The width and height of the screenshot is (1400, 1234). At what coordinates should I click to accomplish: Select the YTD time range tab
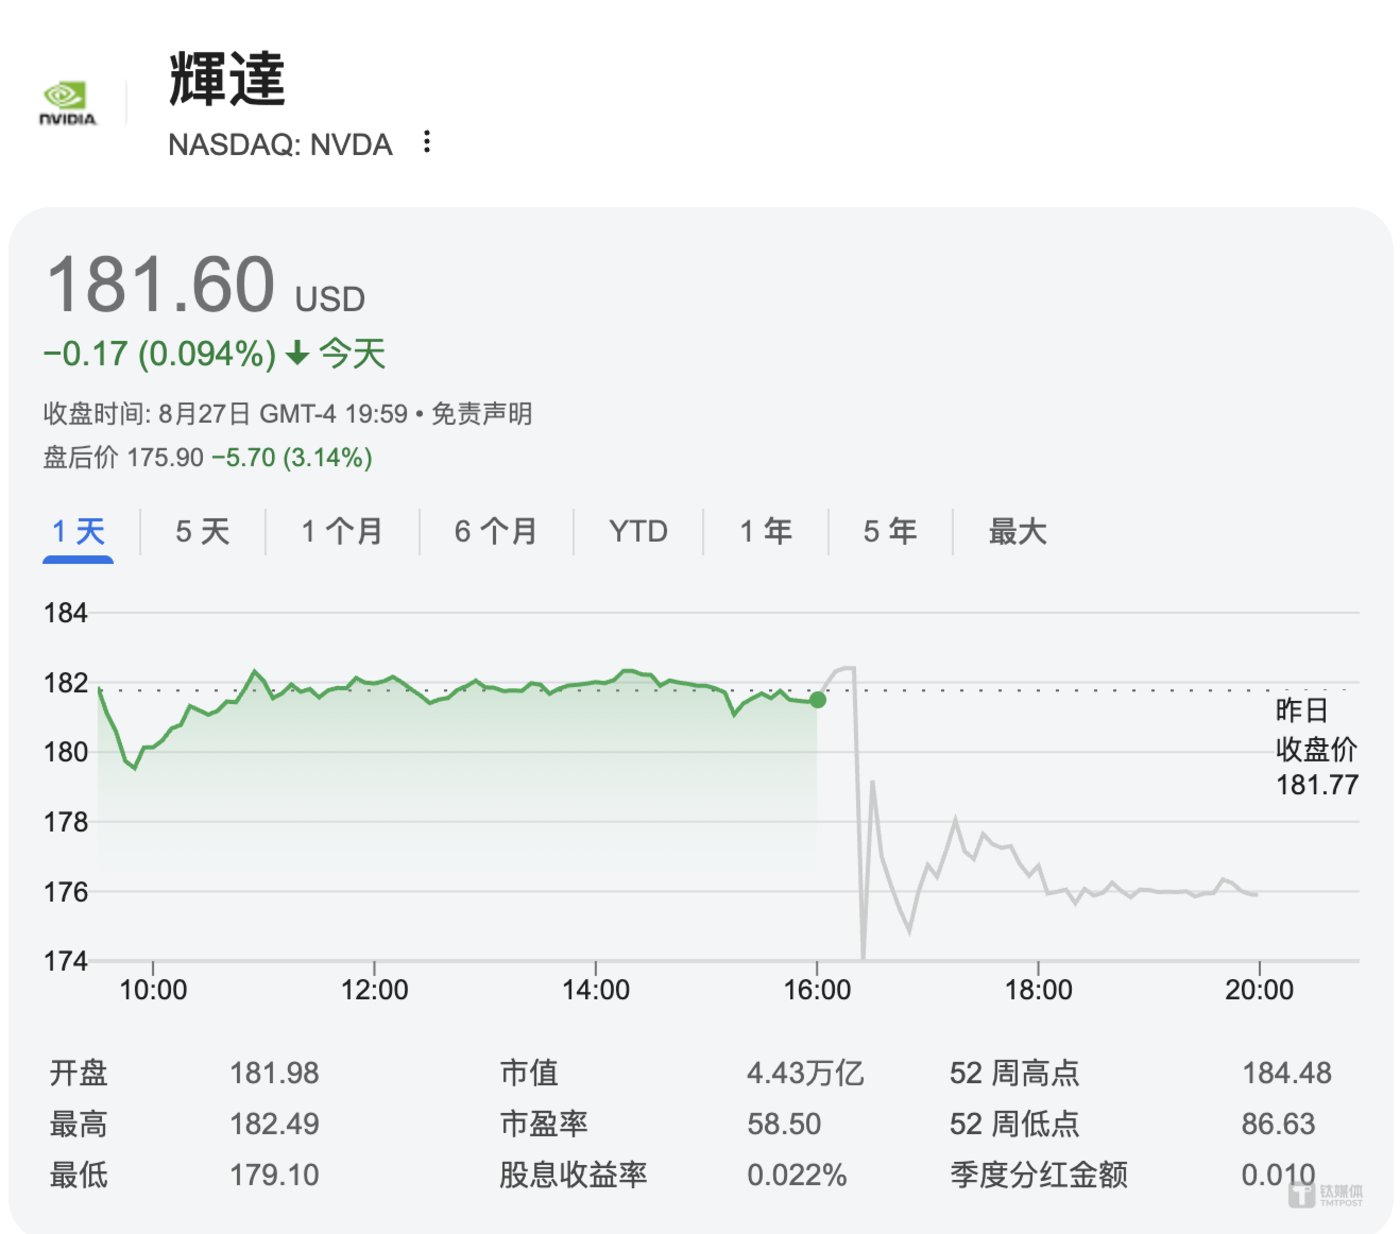coord(638,531)
